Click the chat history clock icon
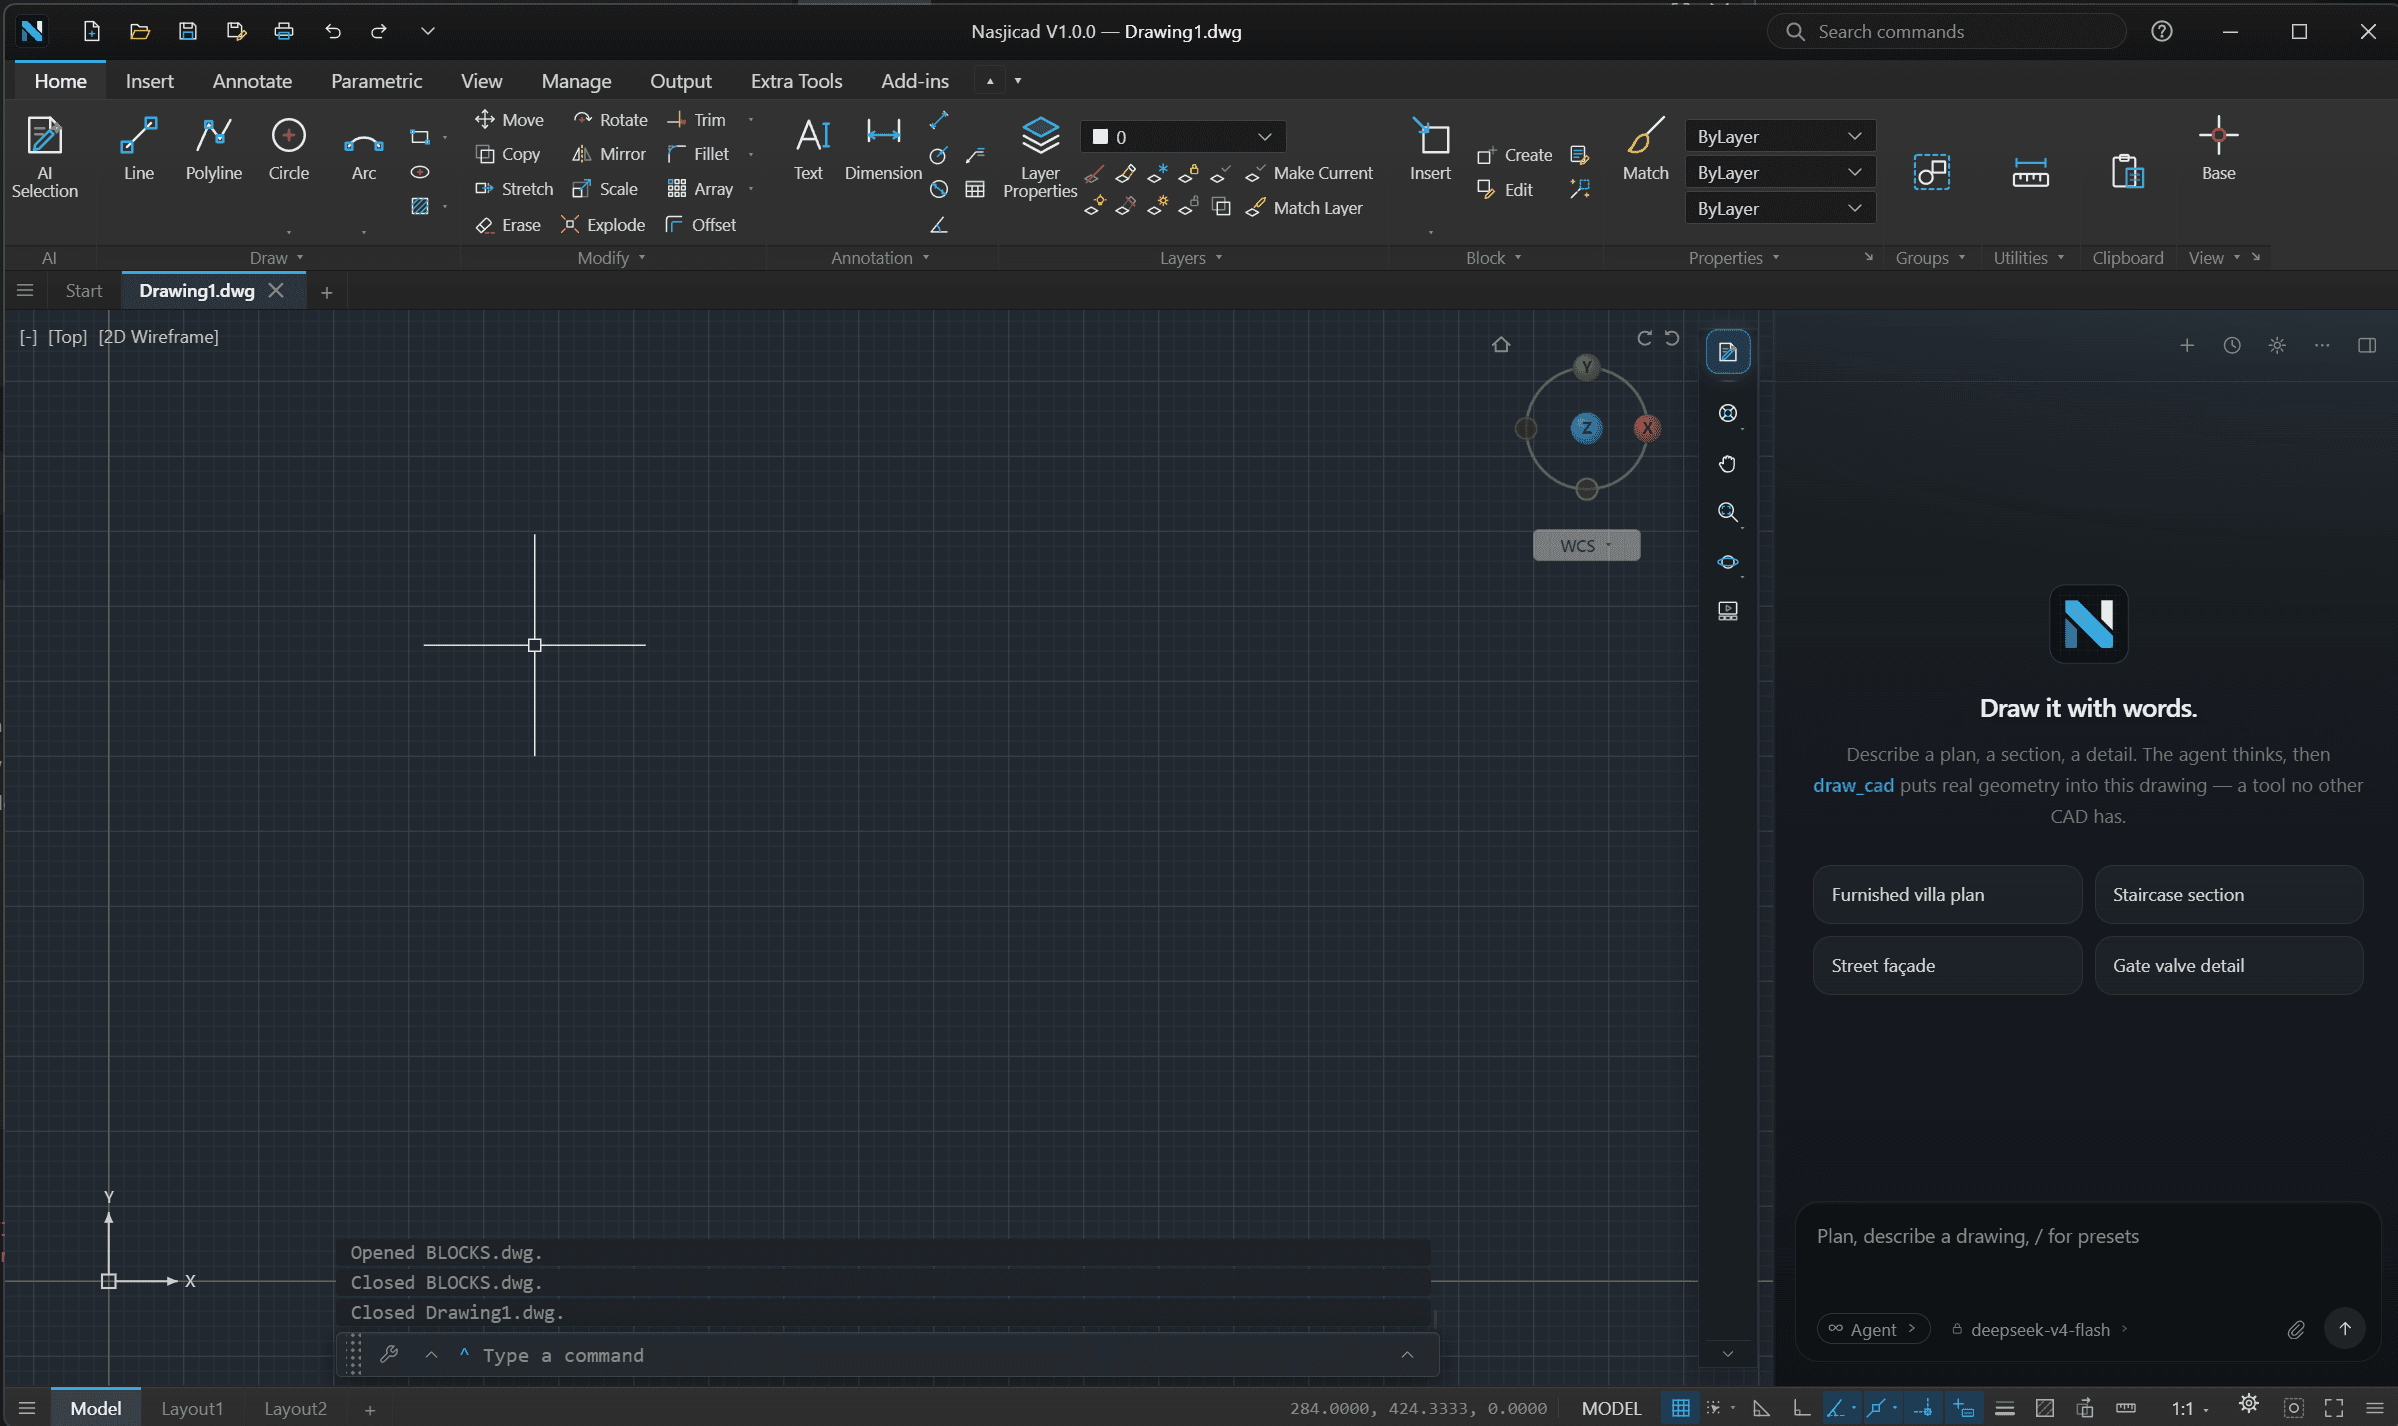 [x=2231, y=346]
